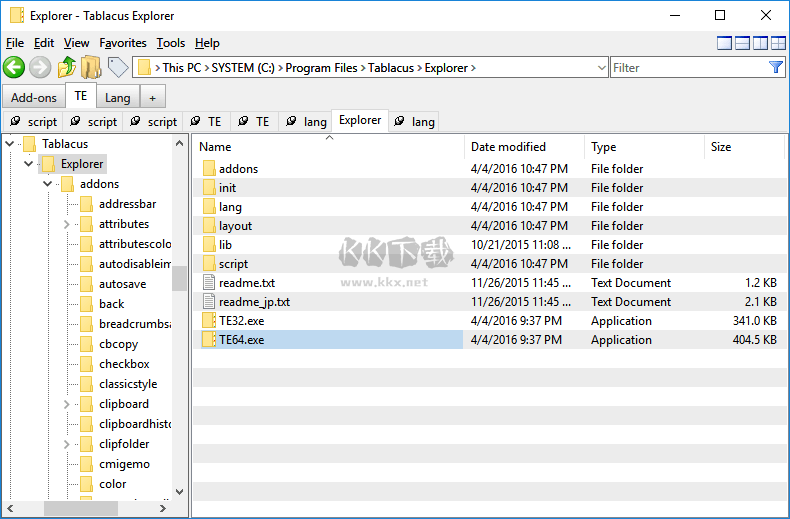Switch to the Add-ons tab
790x519 pixels.
point(34,97)
